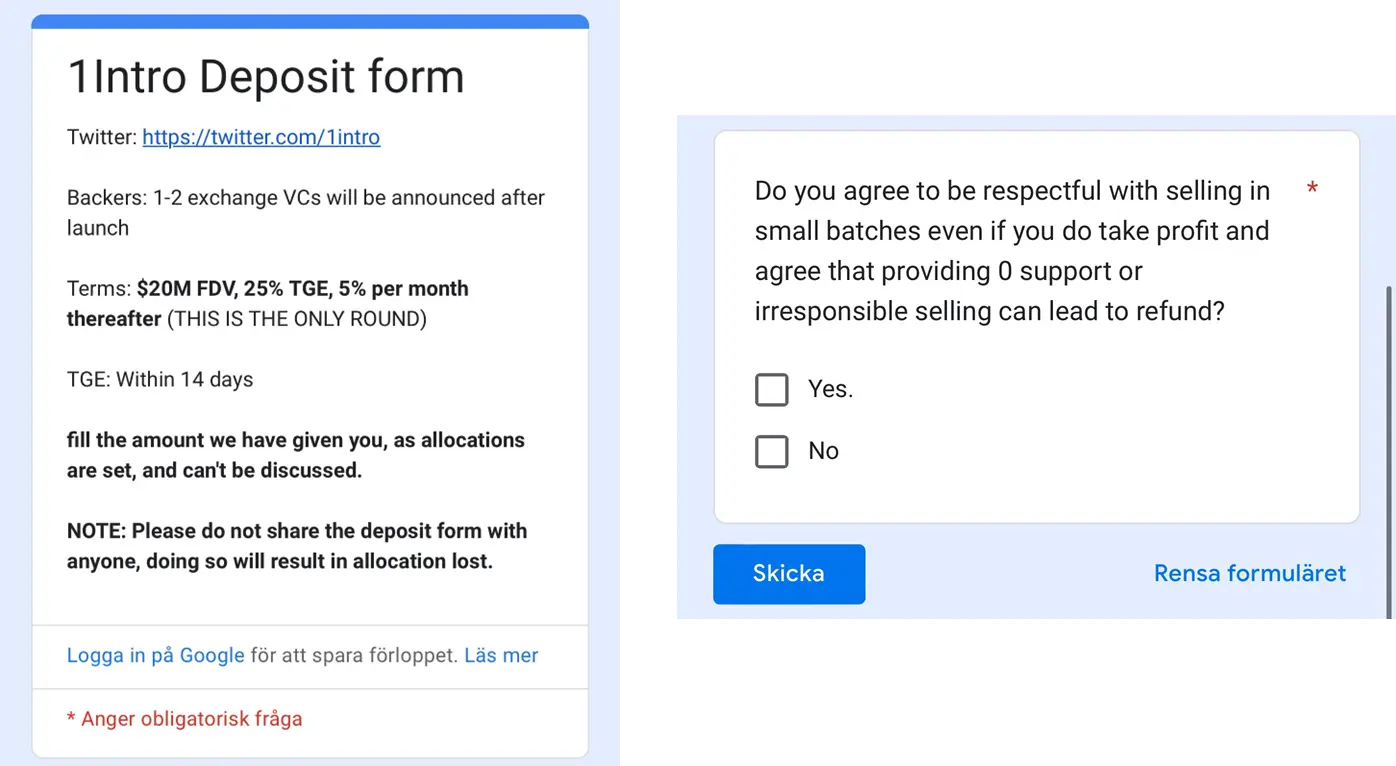Select the "Yes." option label text
The width and height of the screenshot is (1396, 766).
tap(830, 390)
